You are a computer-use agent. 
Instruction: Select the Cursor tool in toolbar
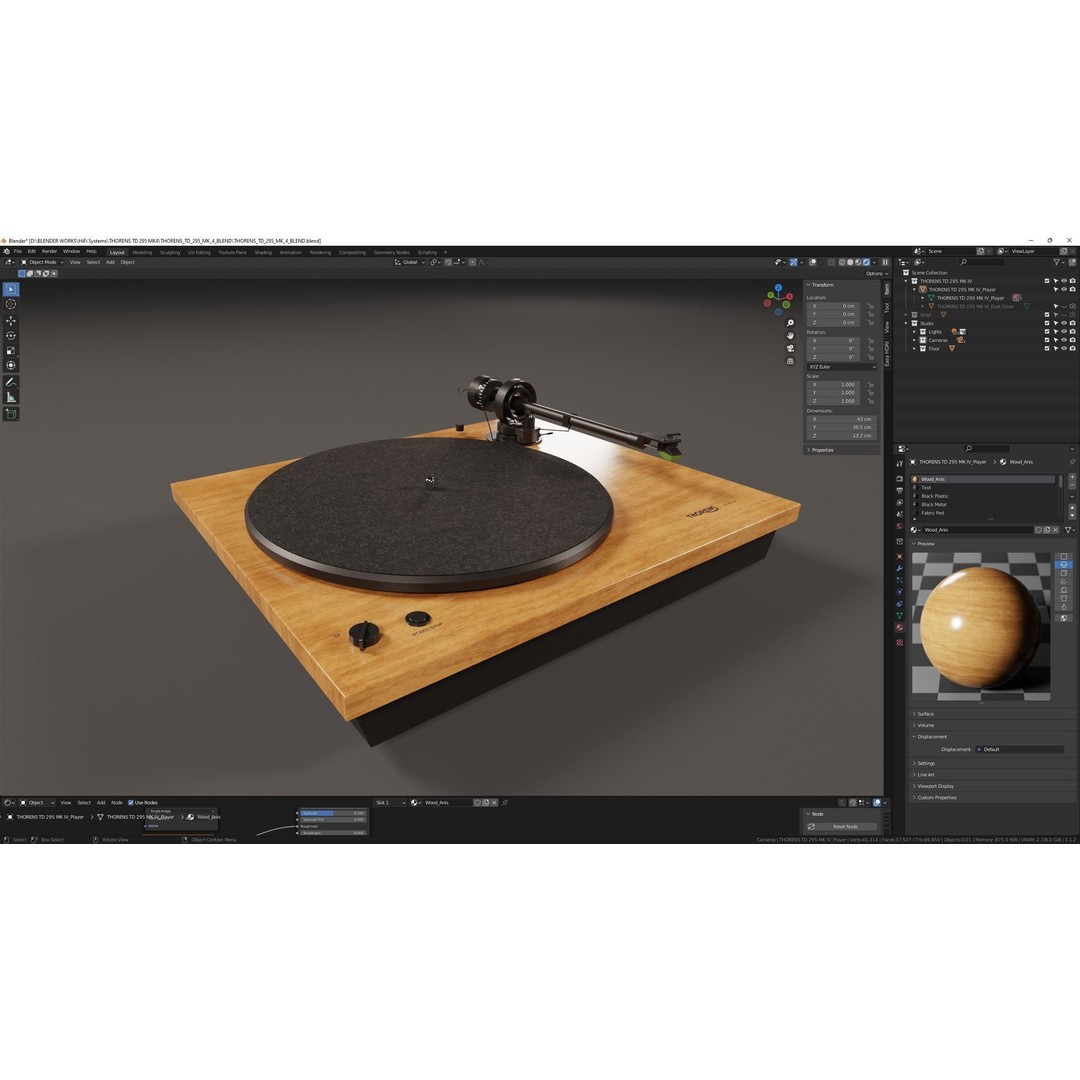coord(11,304)
